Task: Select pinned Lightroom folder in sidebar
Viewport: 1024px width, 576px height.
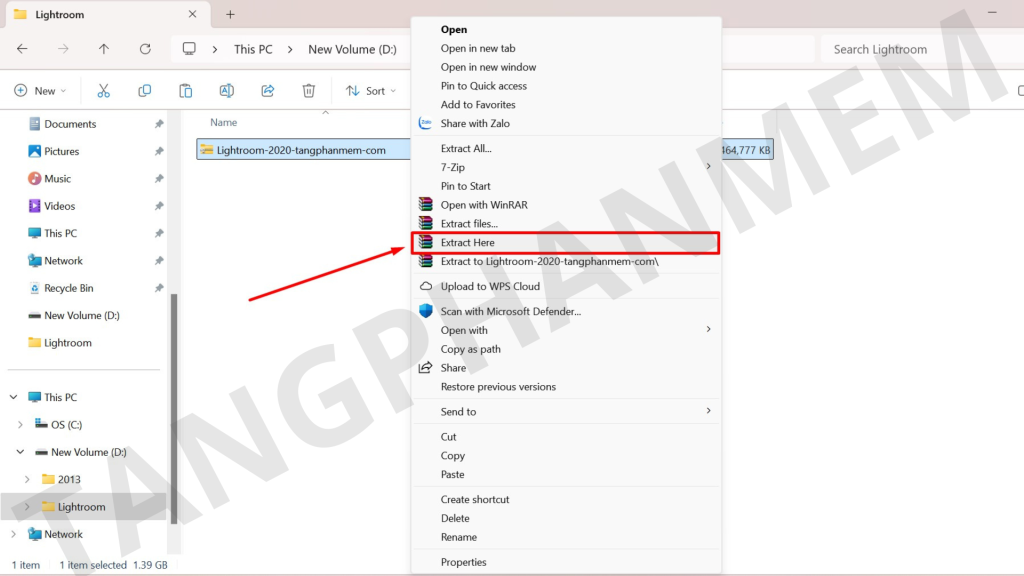Action: coord(67,343)
